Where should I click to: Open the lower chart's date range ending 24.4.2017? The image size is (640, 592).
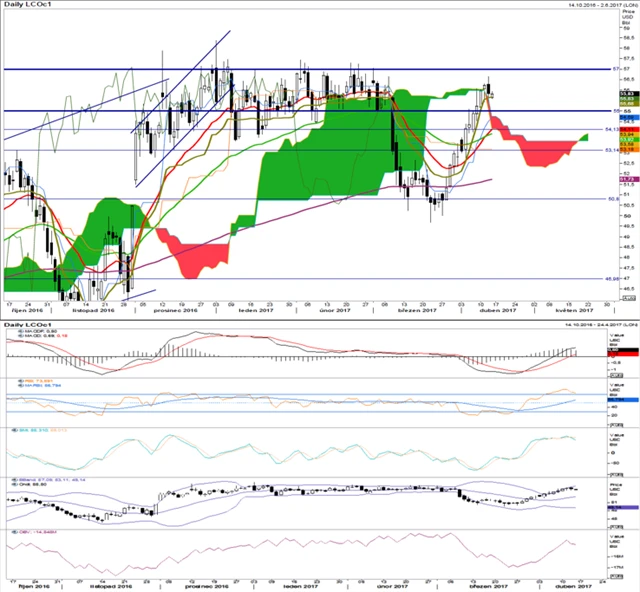(x=600, y=325)
